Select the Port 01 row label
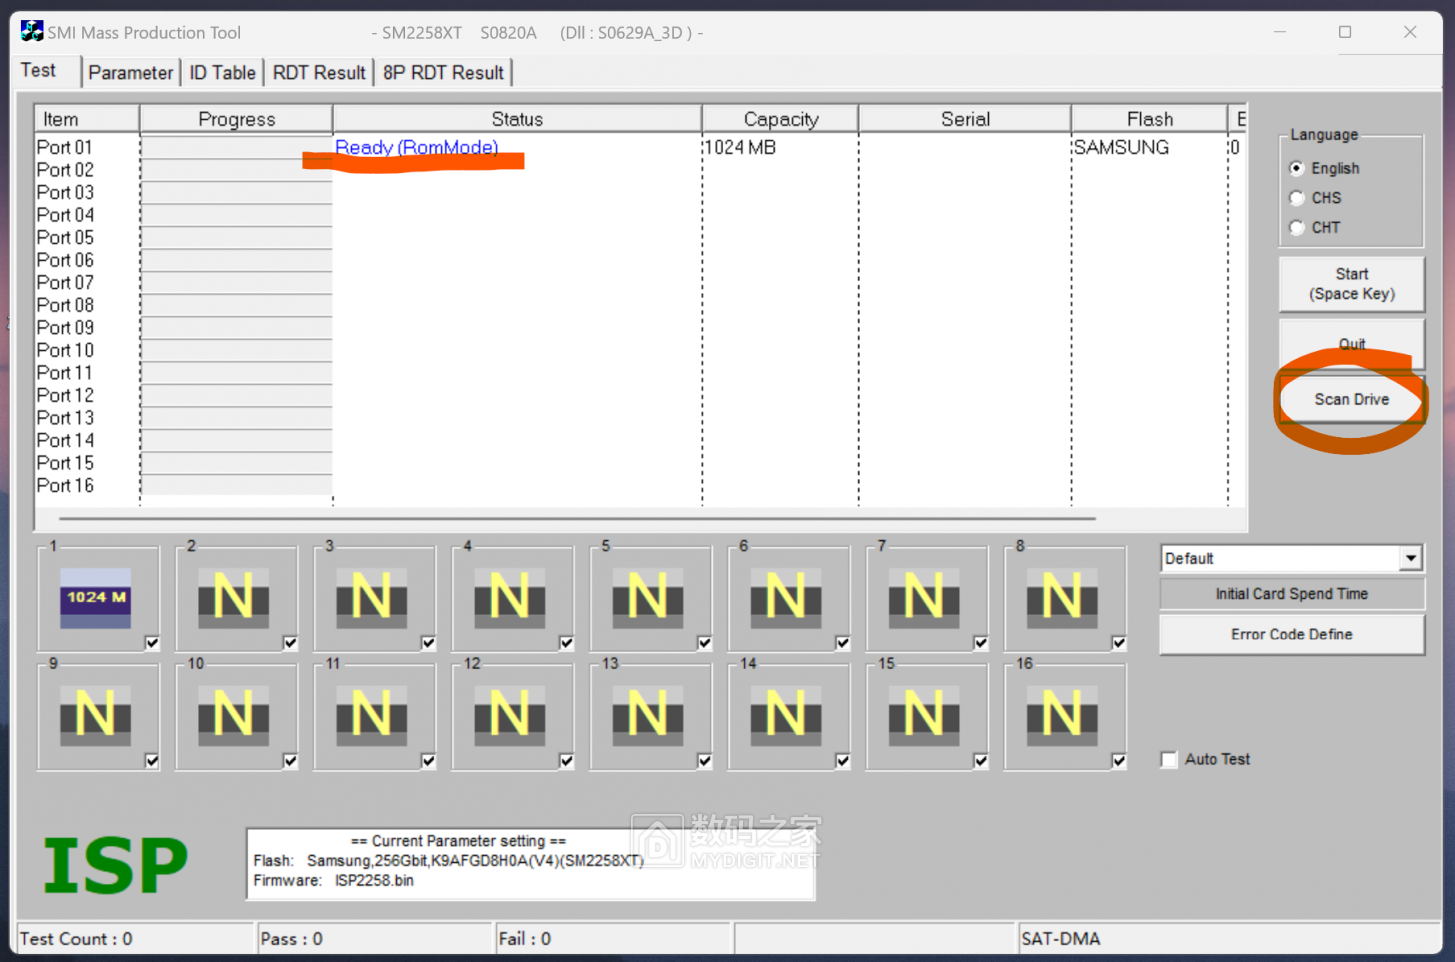 point(65,147)
